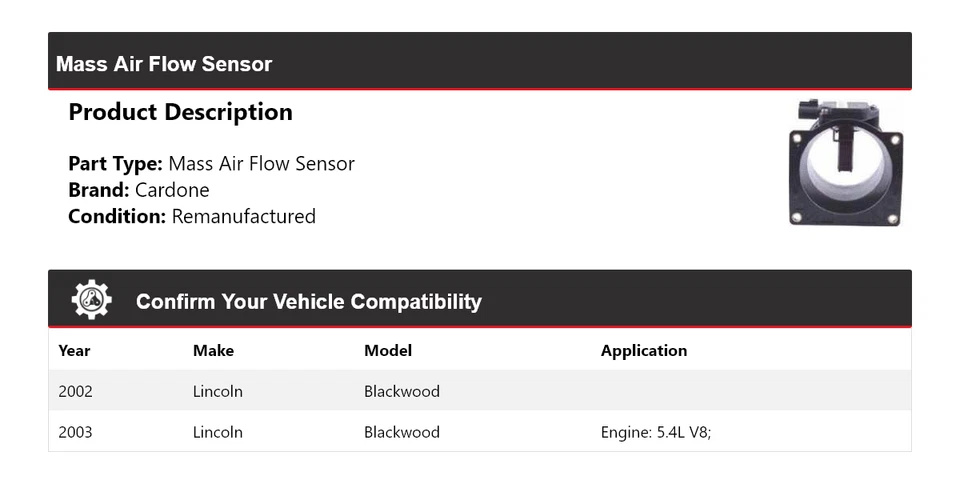Screen dimensions: 960x484
Task: Click the Engine: 5.4L V8 cell
Action: (x=655, y=432)
